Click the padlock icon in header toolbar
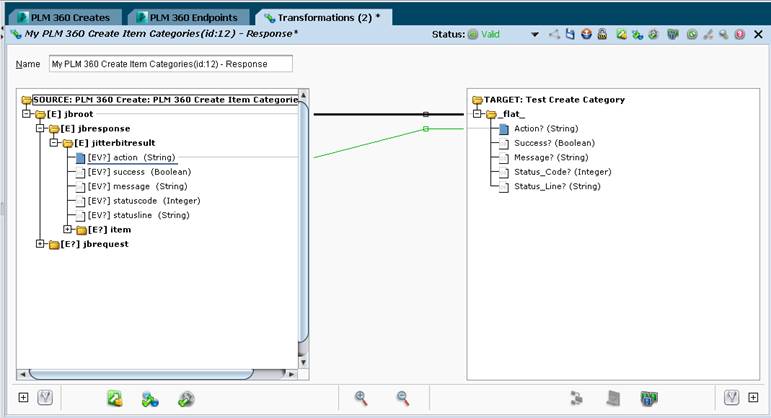Viewport: 771px width, 418px height. click(x=602, y=34)
